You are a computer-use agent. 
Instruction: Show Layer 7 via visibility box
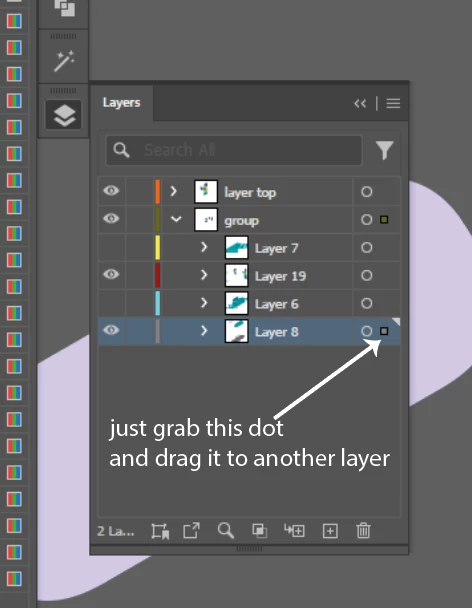(112, 248)
